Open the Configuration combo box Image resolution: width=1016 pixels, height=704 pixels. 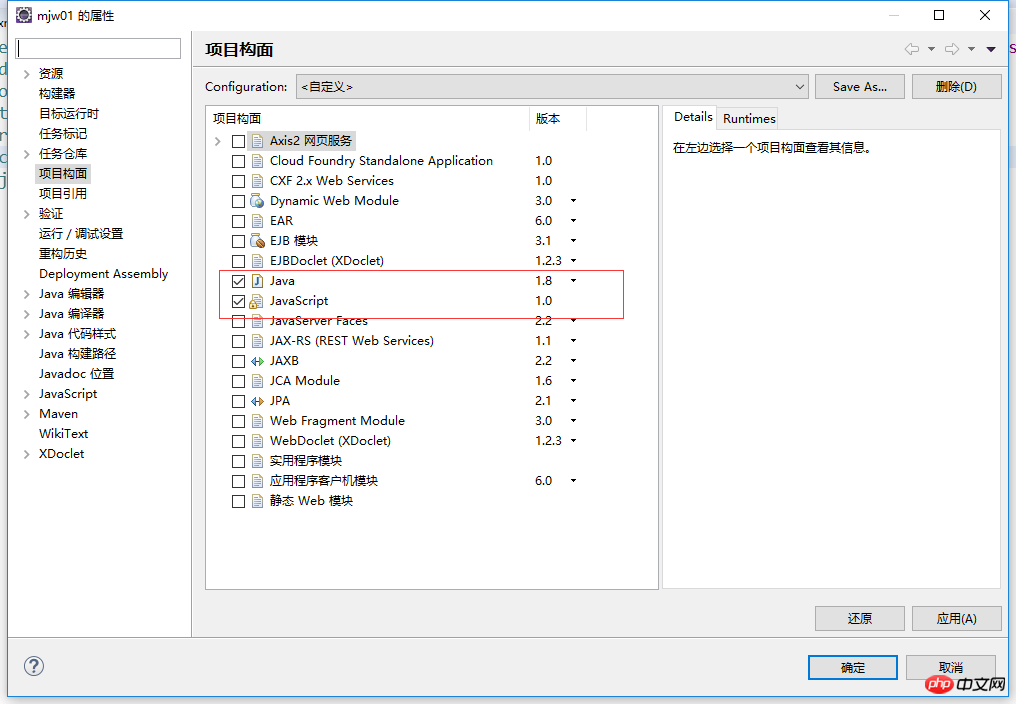coord(552,87)
